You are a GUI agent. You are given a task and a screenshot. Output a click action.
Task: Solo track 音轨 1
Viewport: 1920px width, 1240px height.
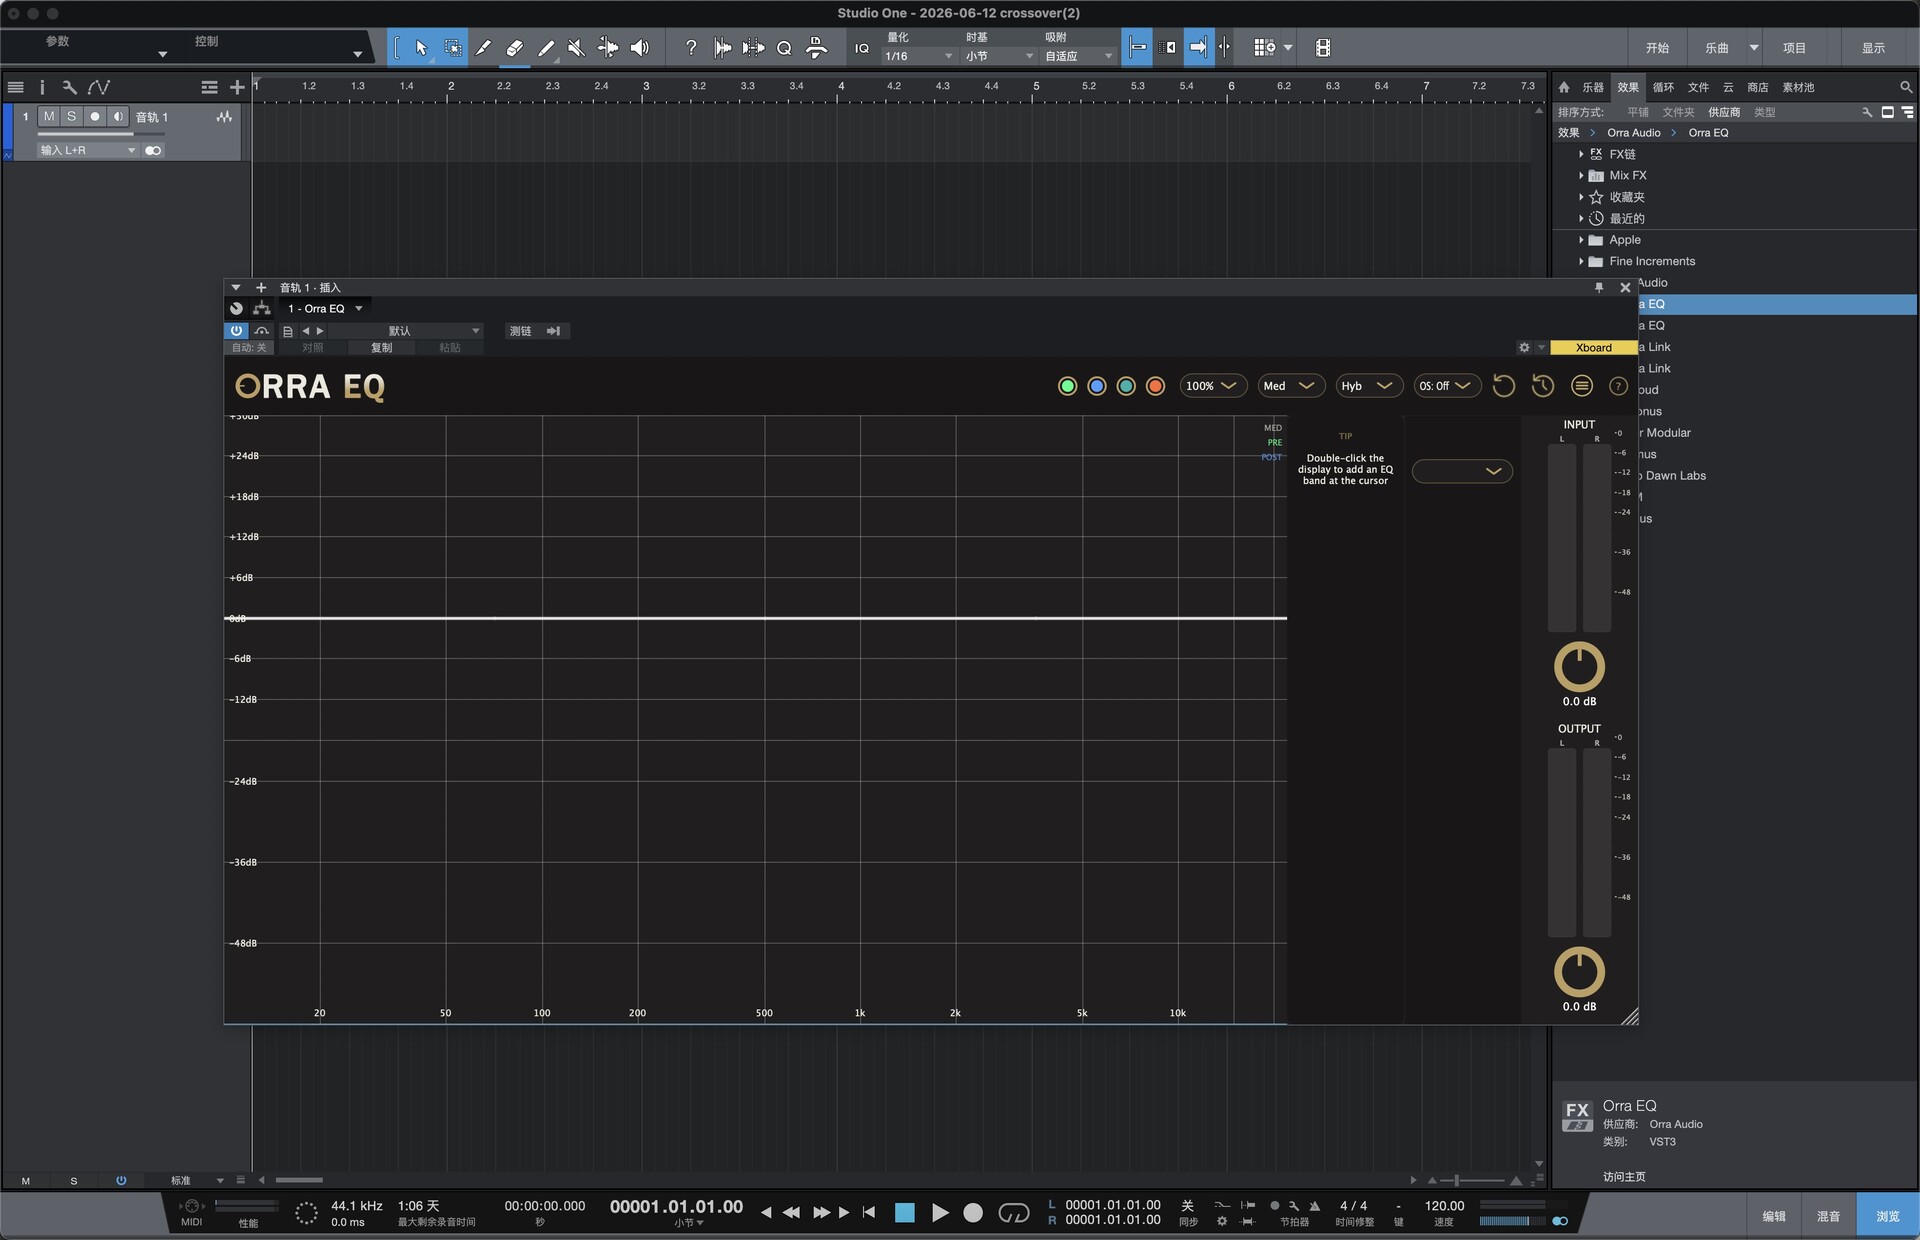71,117
